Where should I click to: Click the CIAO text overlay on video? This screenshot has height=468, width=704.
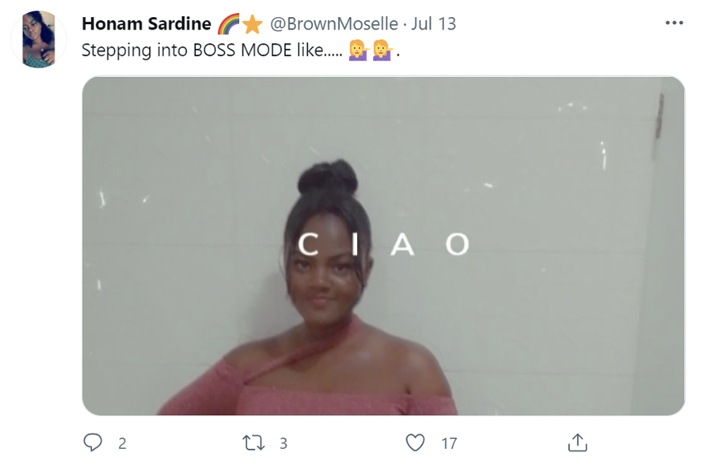[384, 244]
